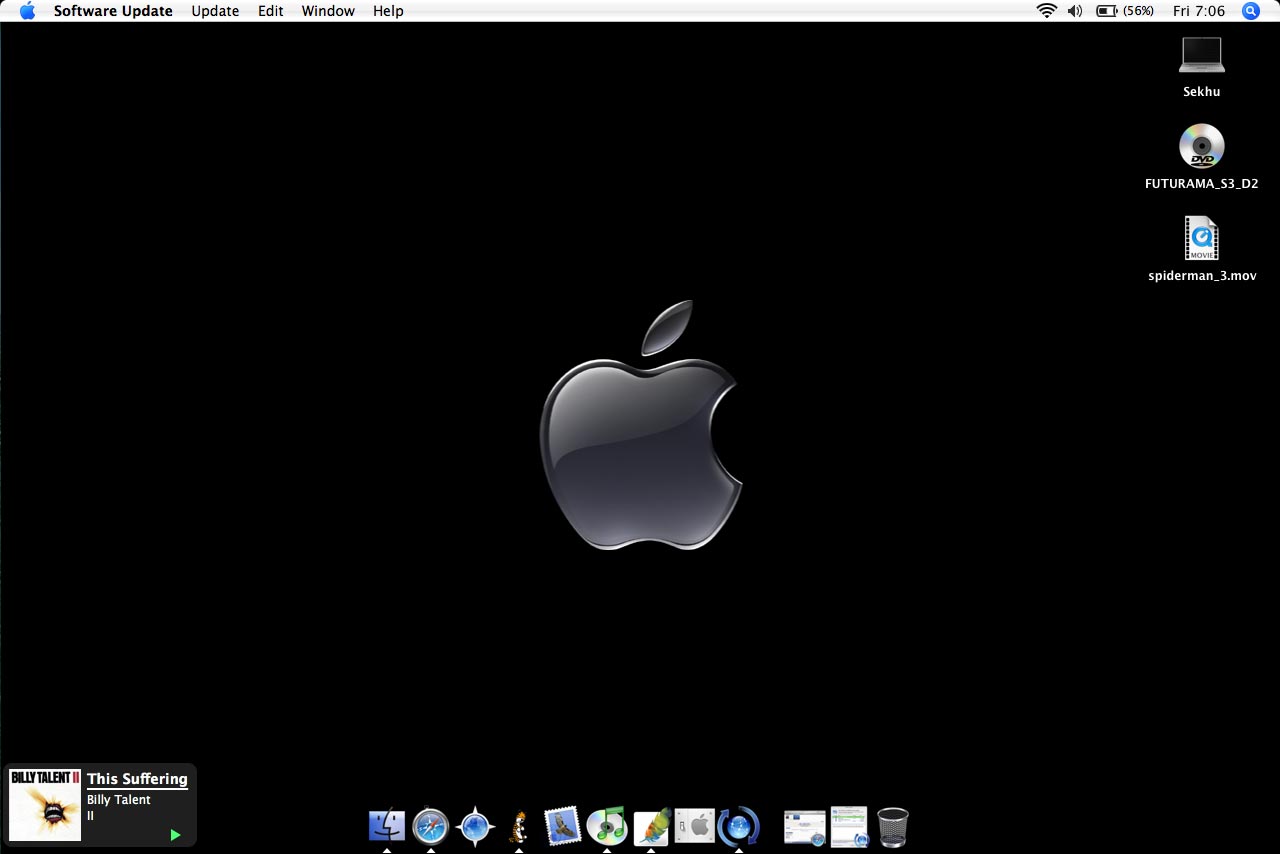Click the Wi-Fi status icon in menu bar
Image resolution: width=1280 pixels, height=854 pixels.
coord(1047,11)
